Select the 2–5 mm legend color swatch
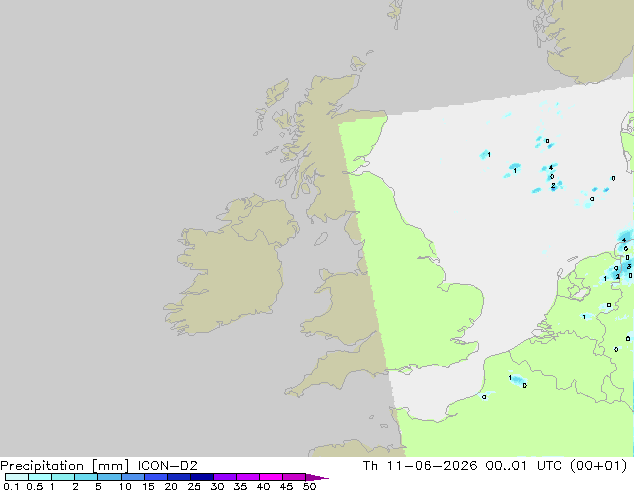The image size is (634, 490). pyautogui.click(x=86, y=477)
